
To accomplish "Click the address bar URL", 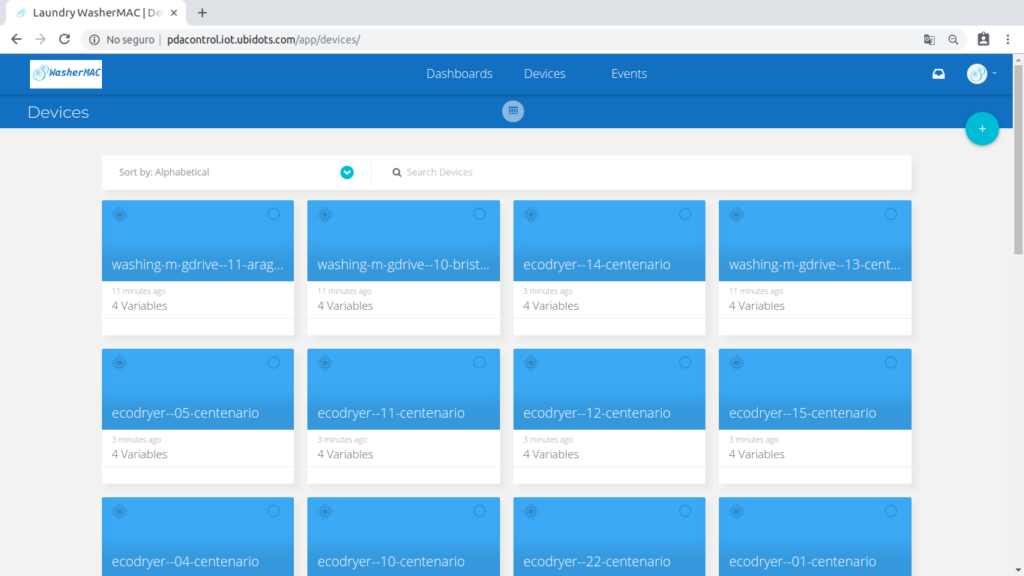I will click(x=264, y=40).
